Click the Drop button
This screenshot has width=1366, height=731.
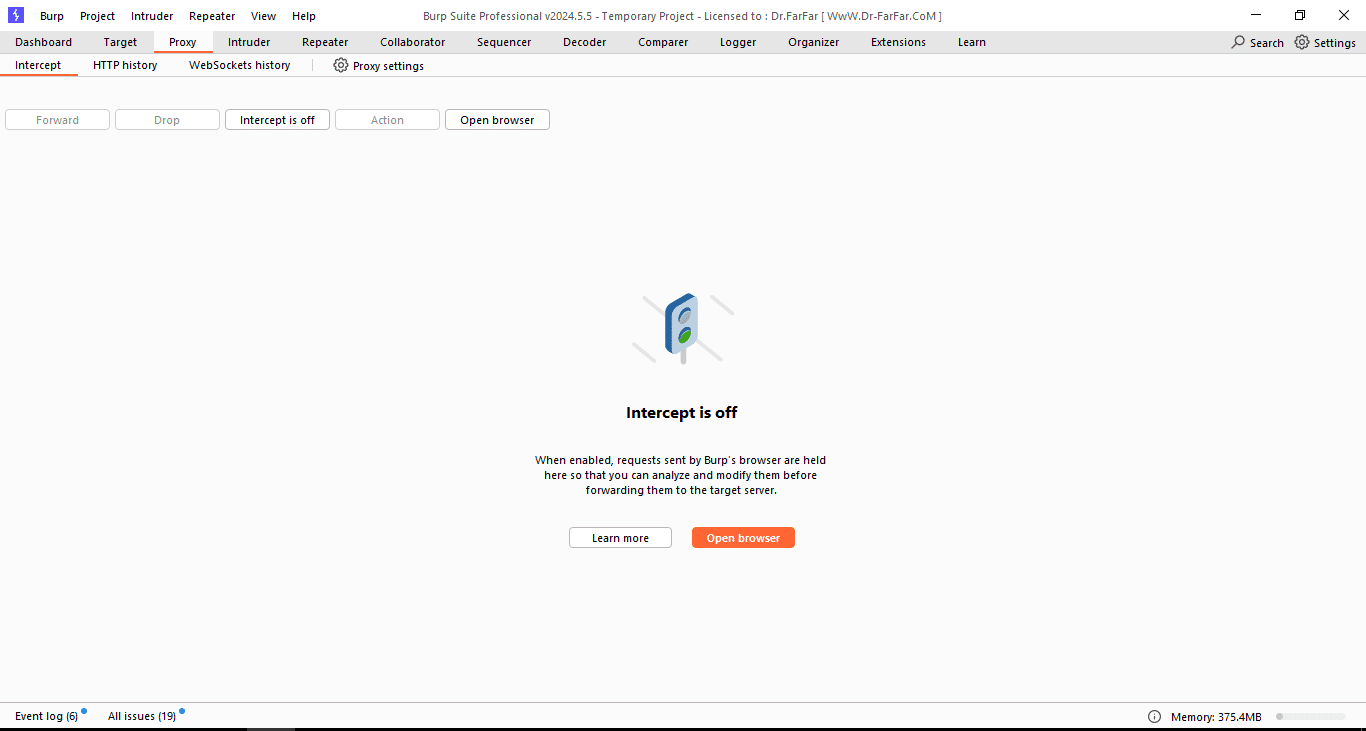tap(167, 120)
